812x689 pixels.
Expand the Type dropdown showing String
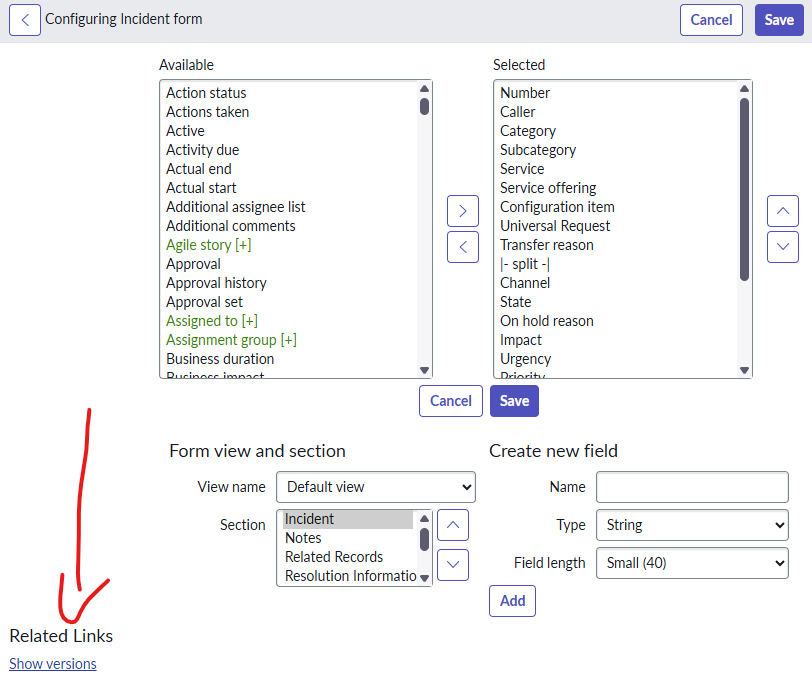(x=692, y=525)
